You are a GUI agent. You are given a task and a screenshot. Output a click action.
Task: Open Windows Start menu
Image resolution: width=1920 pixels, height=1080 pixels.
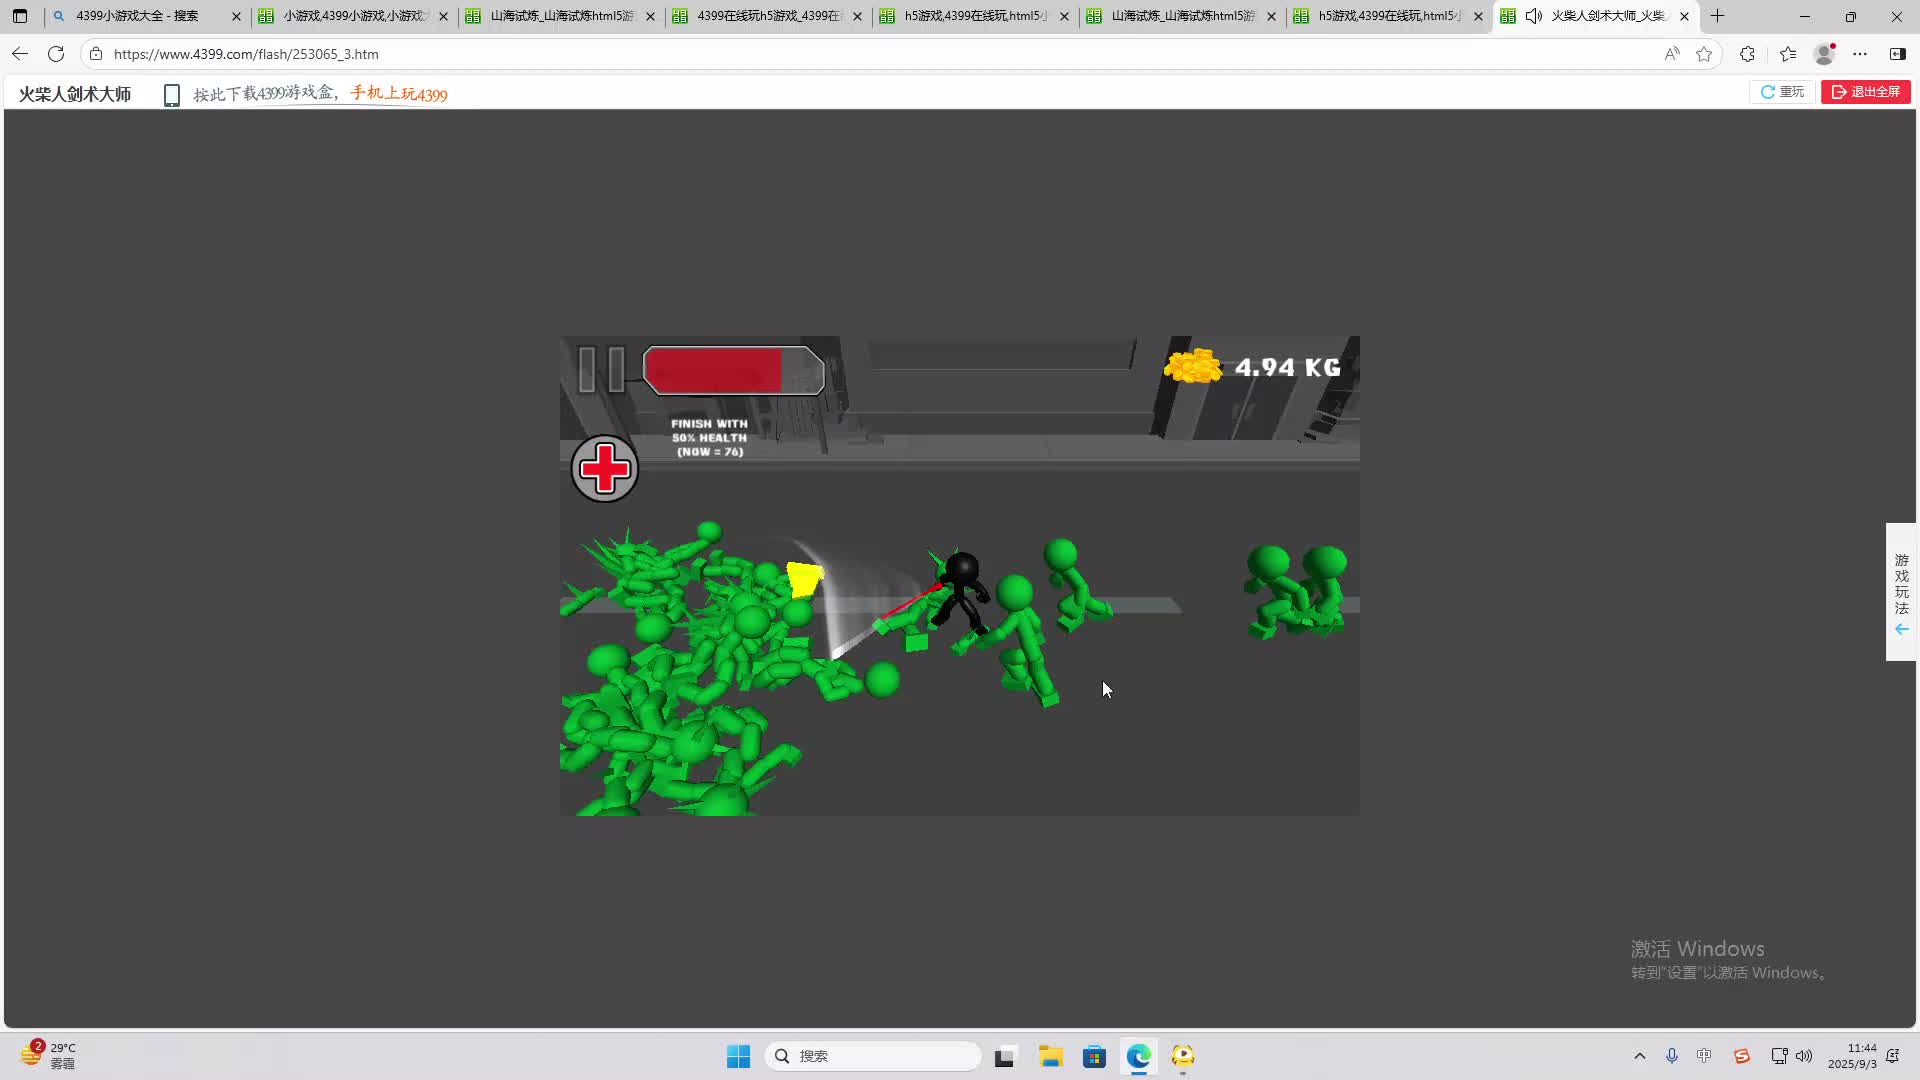coord(738,1056)
